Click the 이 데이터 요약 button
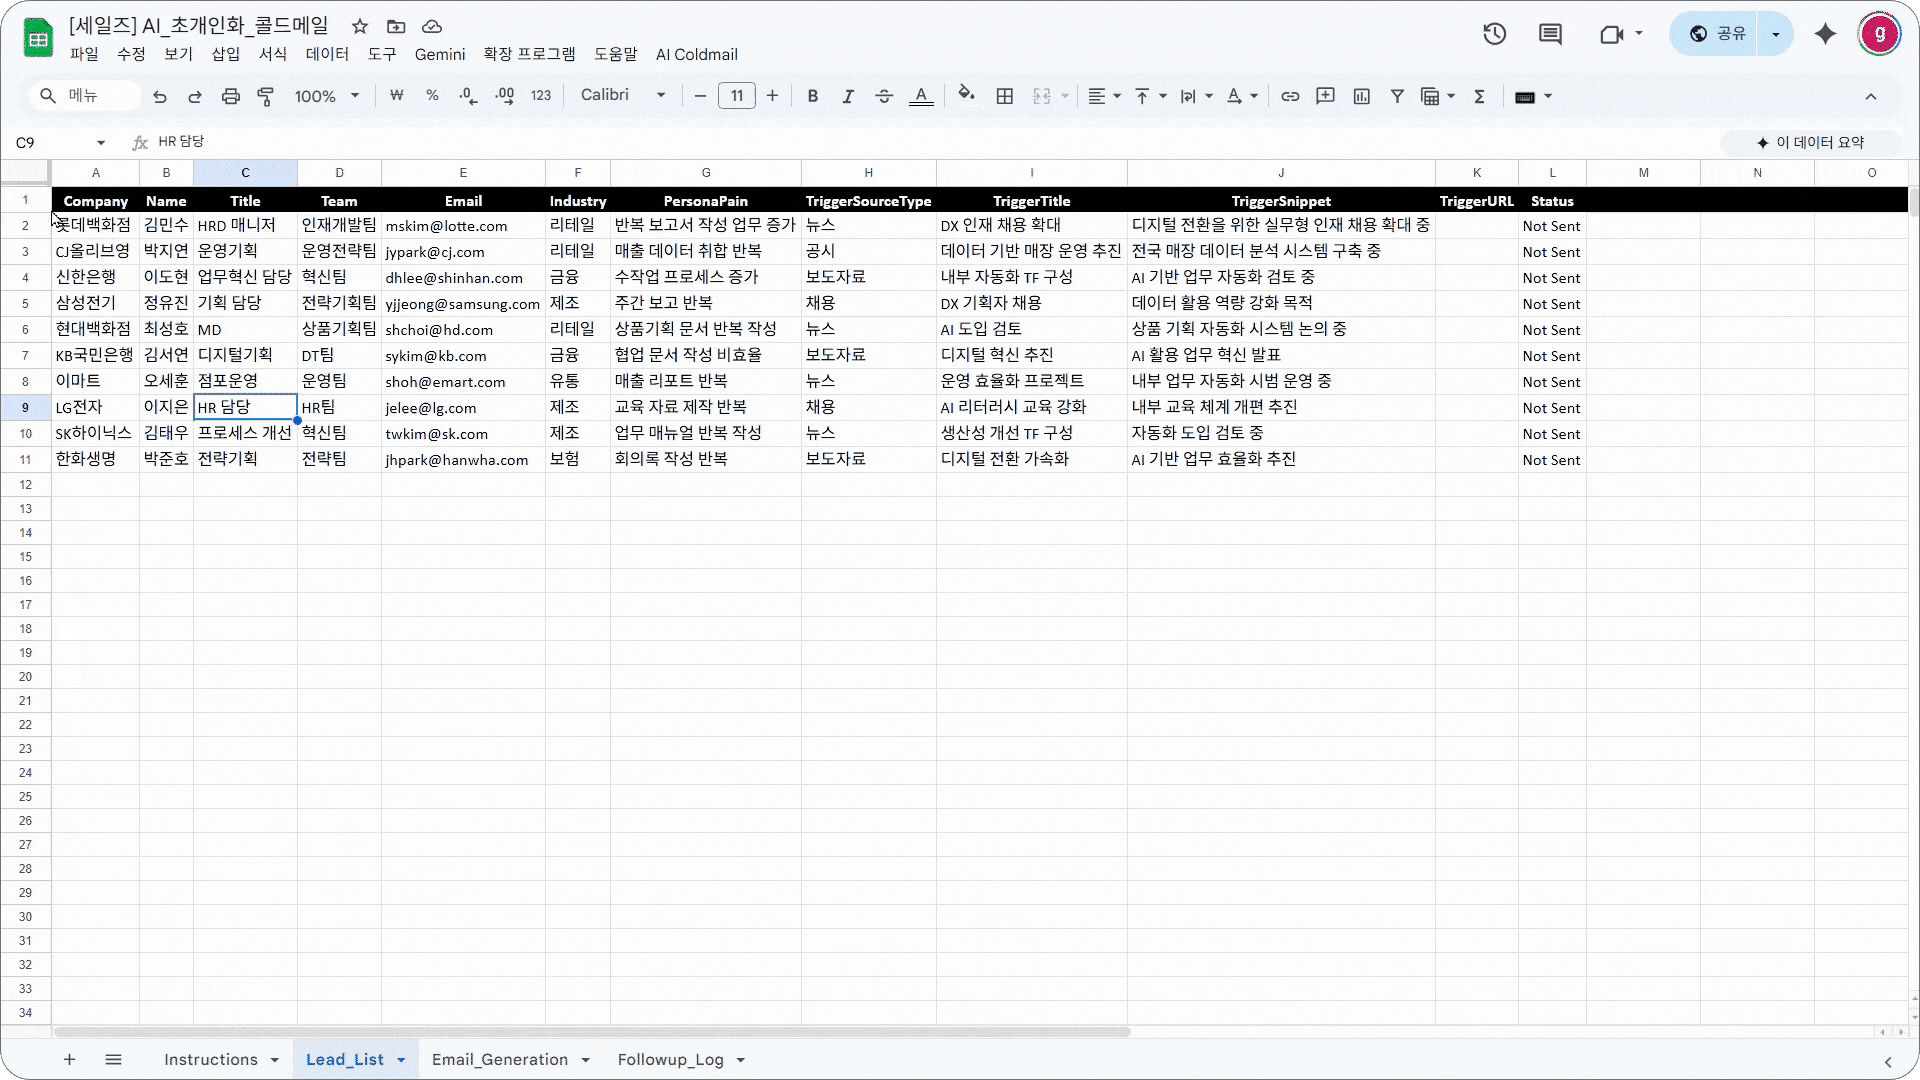This screenshot has width=1920, height=1080. click(x=1810, y=143)
